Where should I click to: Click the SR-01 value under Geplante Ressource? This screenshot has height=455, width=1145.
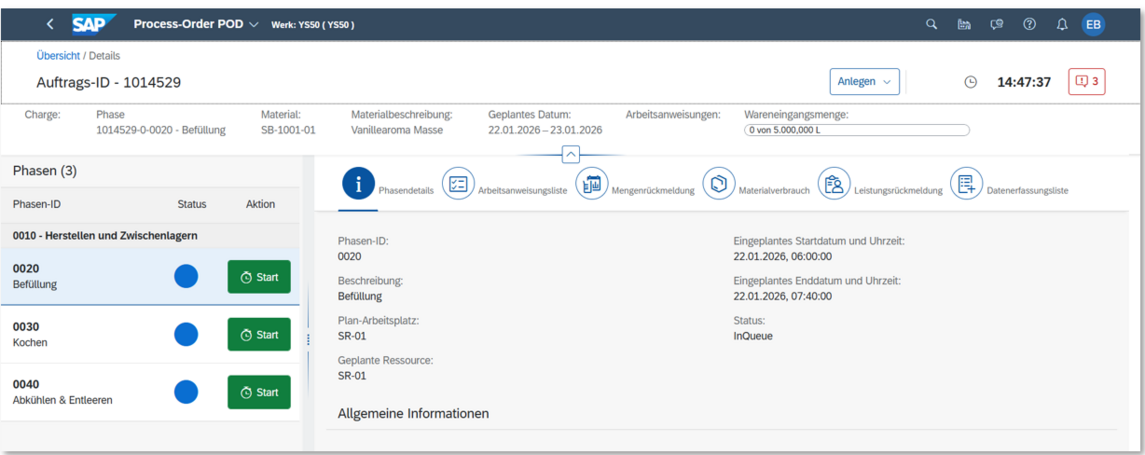pyautogui.click(x=352, y=375)
